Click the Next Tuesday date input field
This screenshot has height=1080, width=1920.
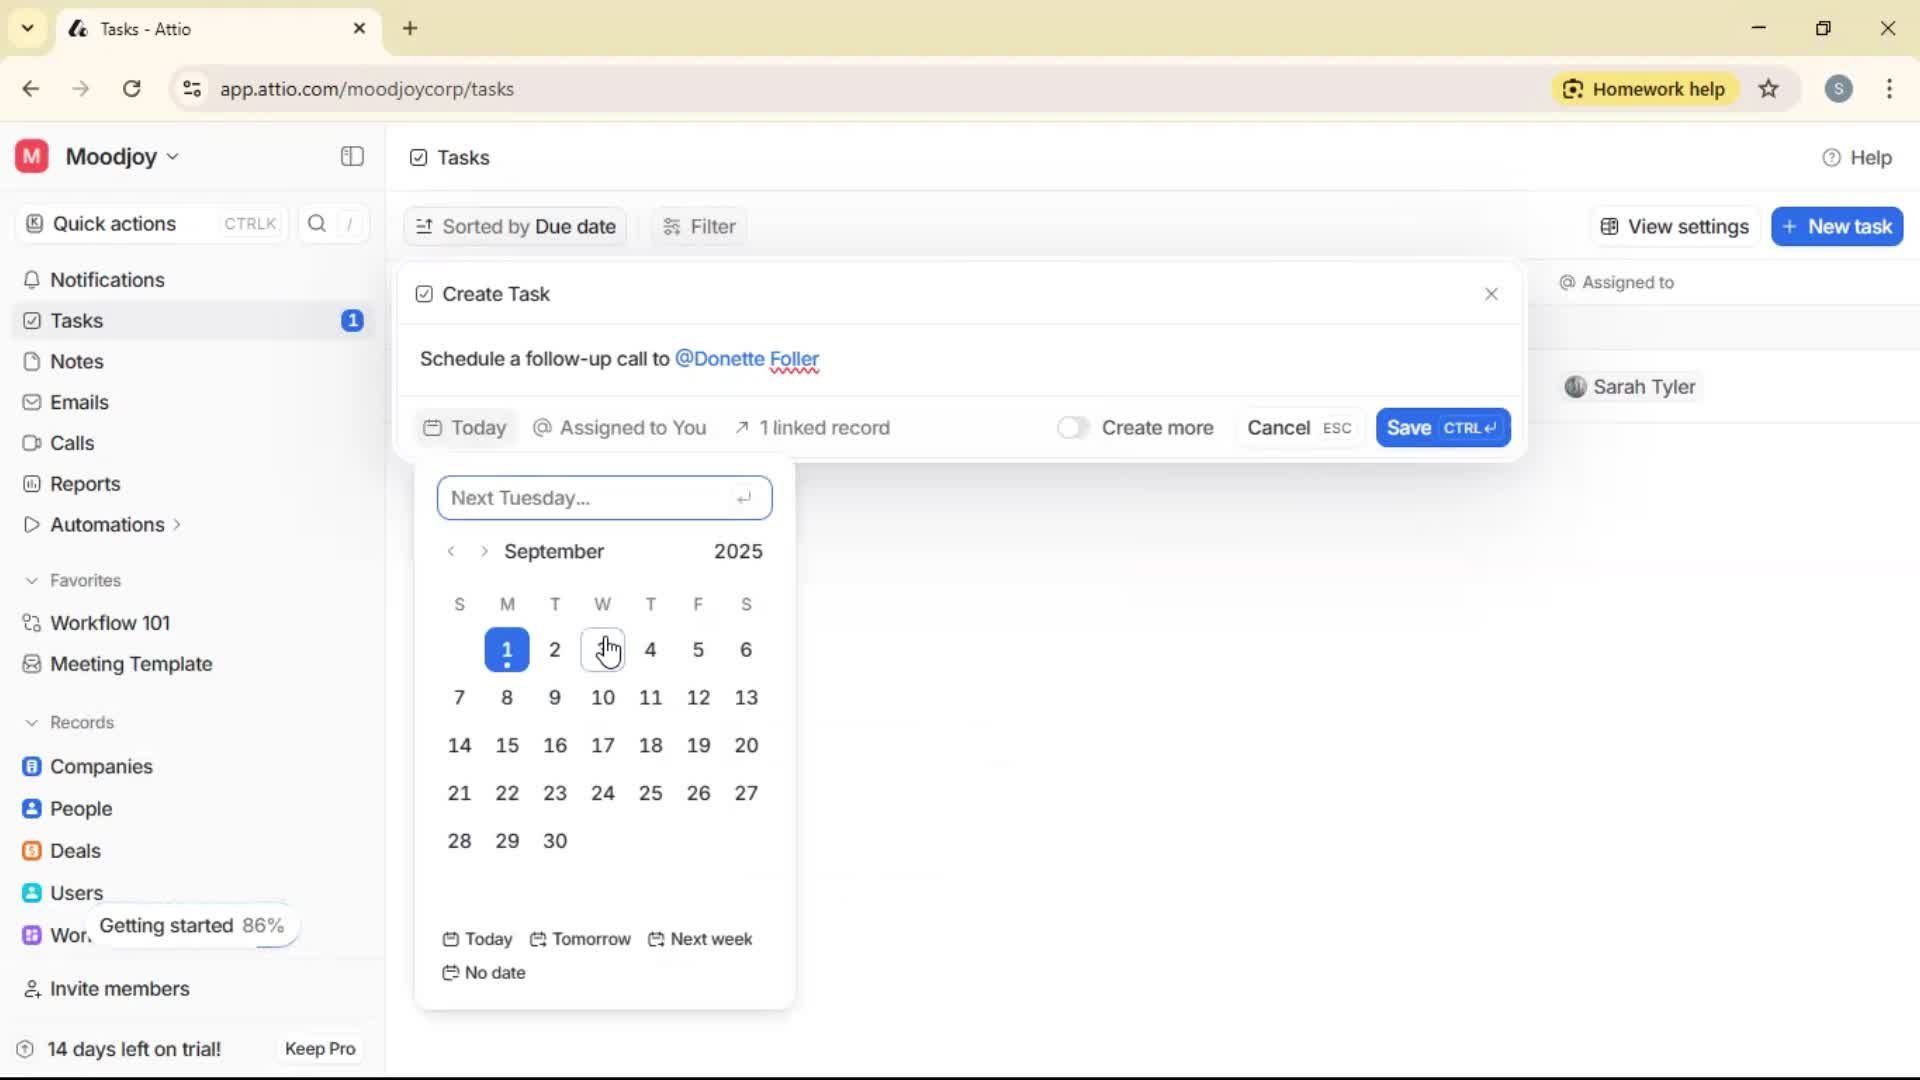[604, 497]
